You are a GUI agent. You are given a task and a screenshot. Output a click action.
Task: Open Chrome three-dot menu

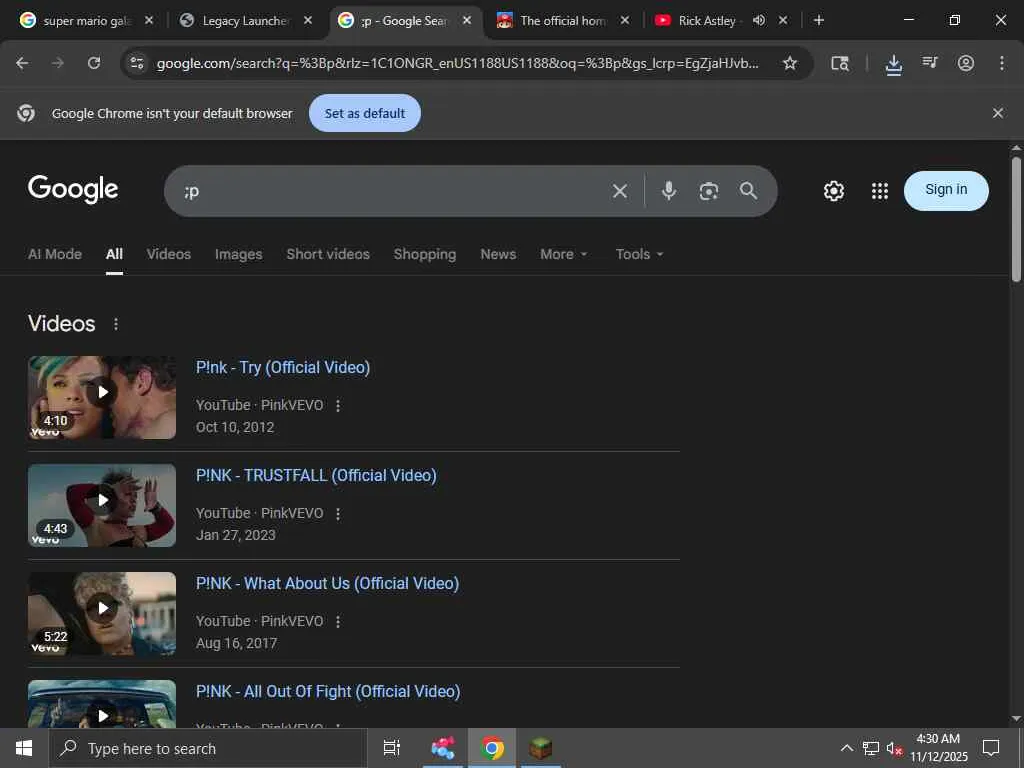coord(1002,63)
